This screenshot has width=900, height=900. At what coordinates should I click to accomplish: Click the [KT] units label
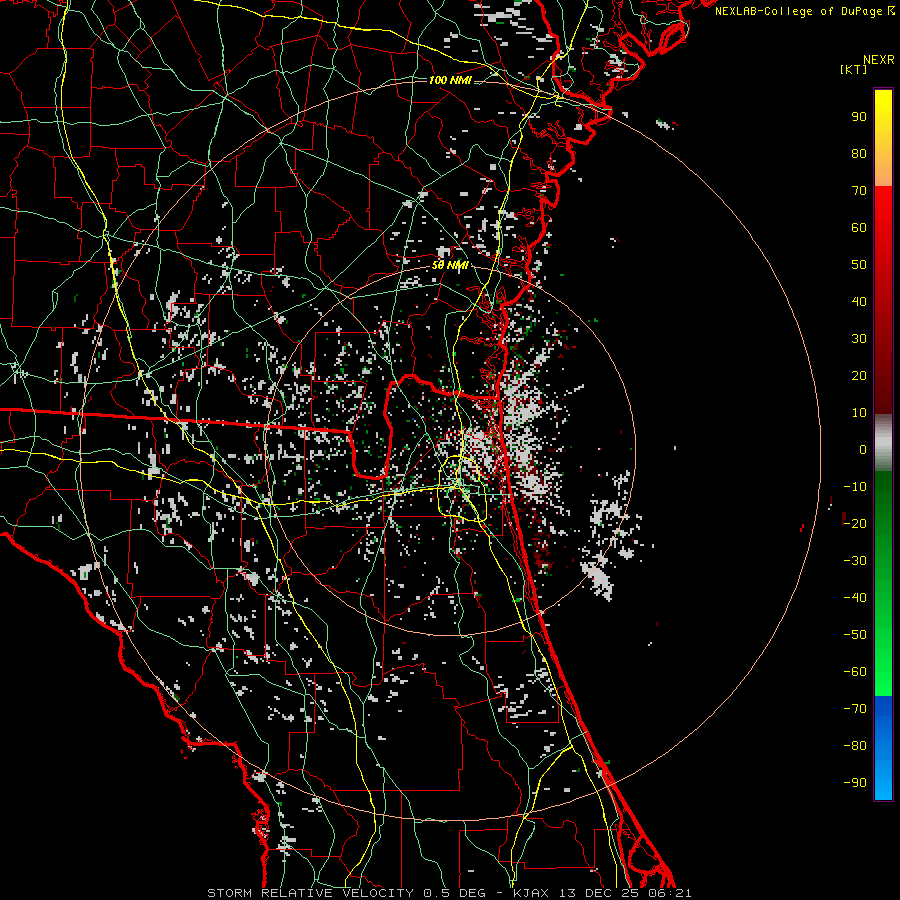[853, 69]
